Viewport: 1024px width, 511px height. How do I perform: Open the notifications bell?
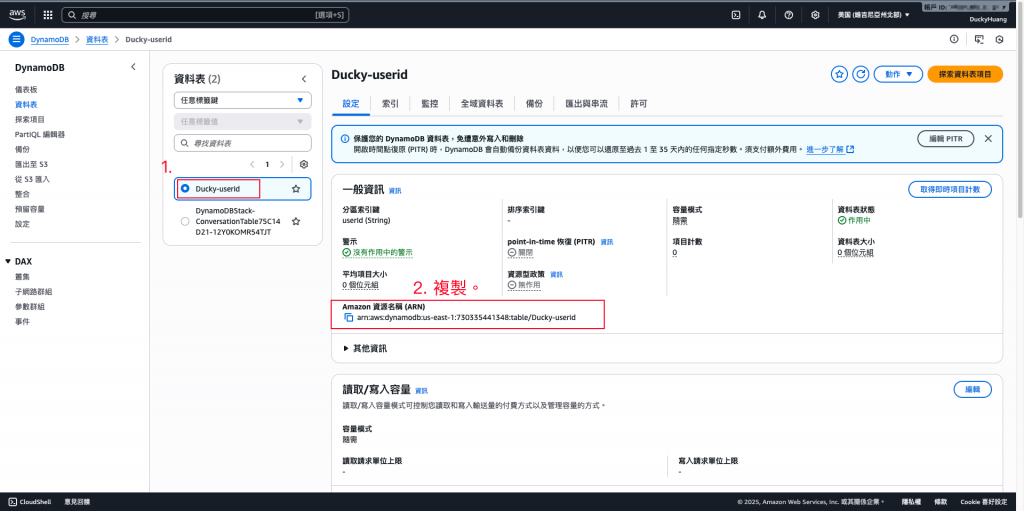(762, 14)
